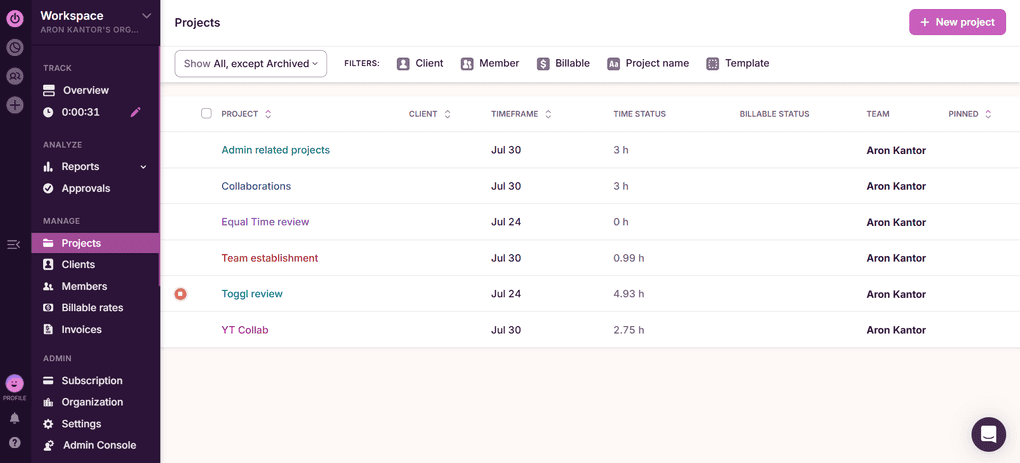Expand the Workspace switcher chevron
This screenshot has width=1020, height=463.
pos(146,16)
